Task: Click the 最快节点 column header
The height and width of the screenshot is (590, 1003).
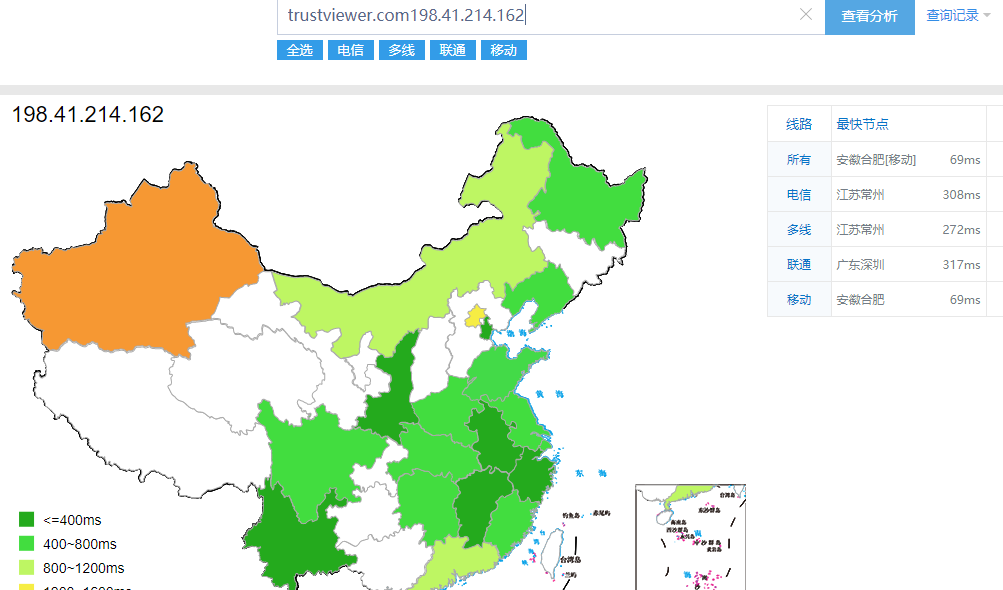Action: pos(862,124)
